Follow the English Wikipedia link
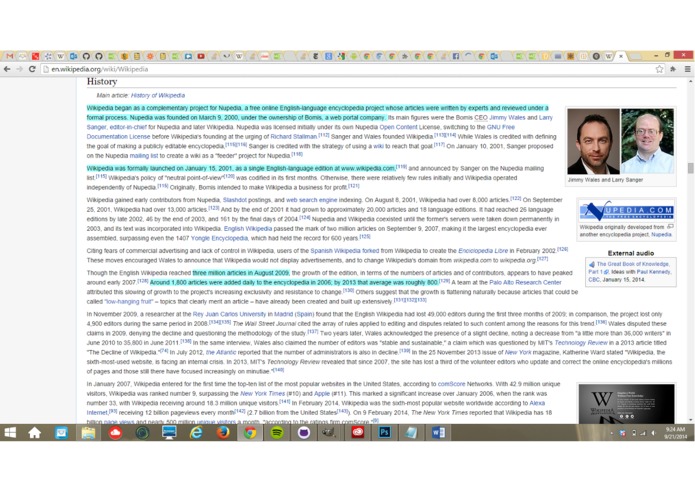 (248, 229)
